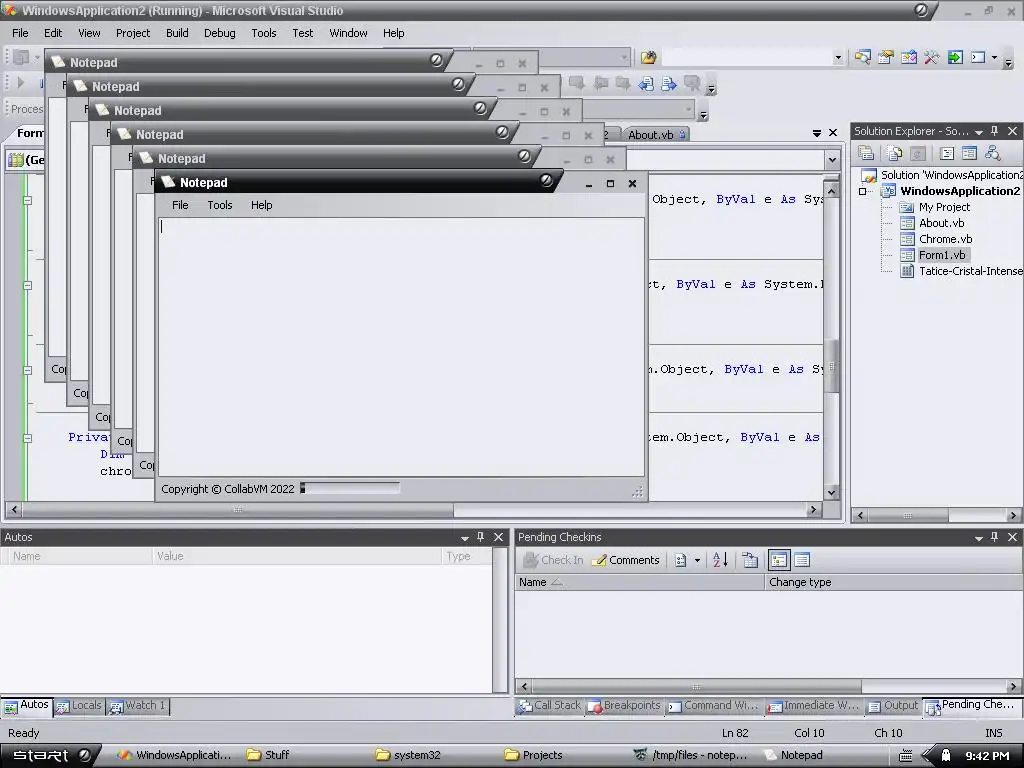The height and width of the screenshot is (768, 1024).
Task: Click the Pending Checkins scroll right arrow
Action: 1013,686
